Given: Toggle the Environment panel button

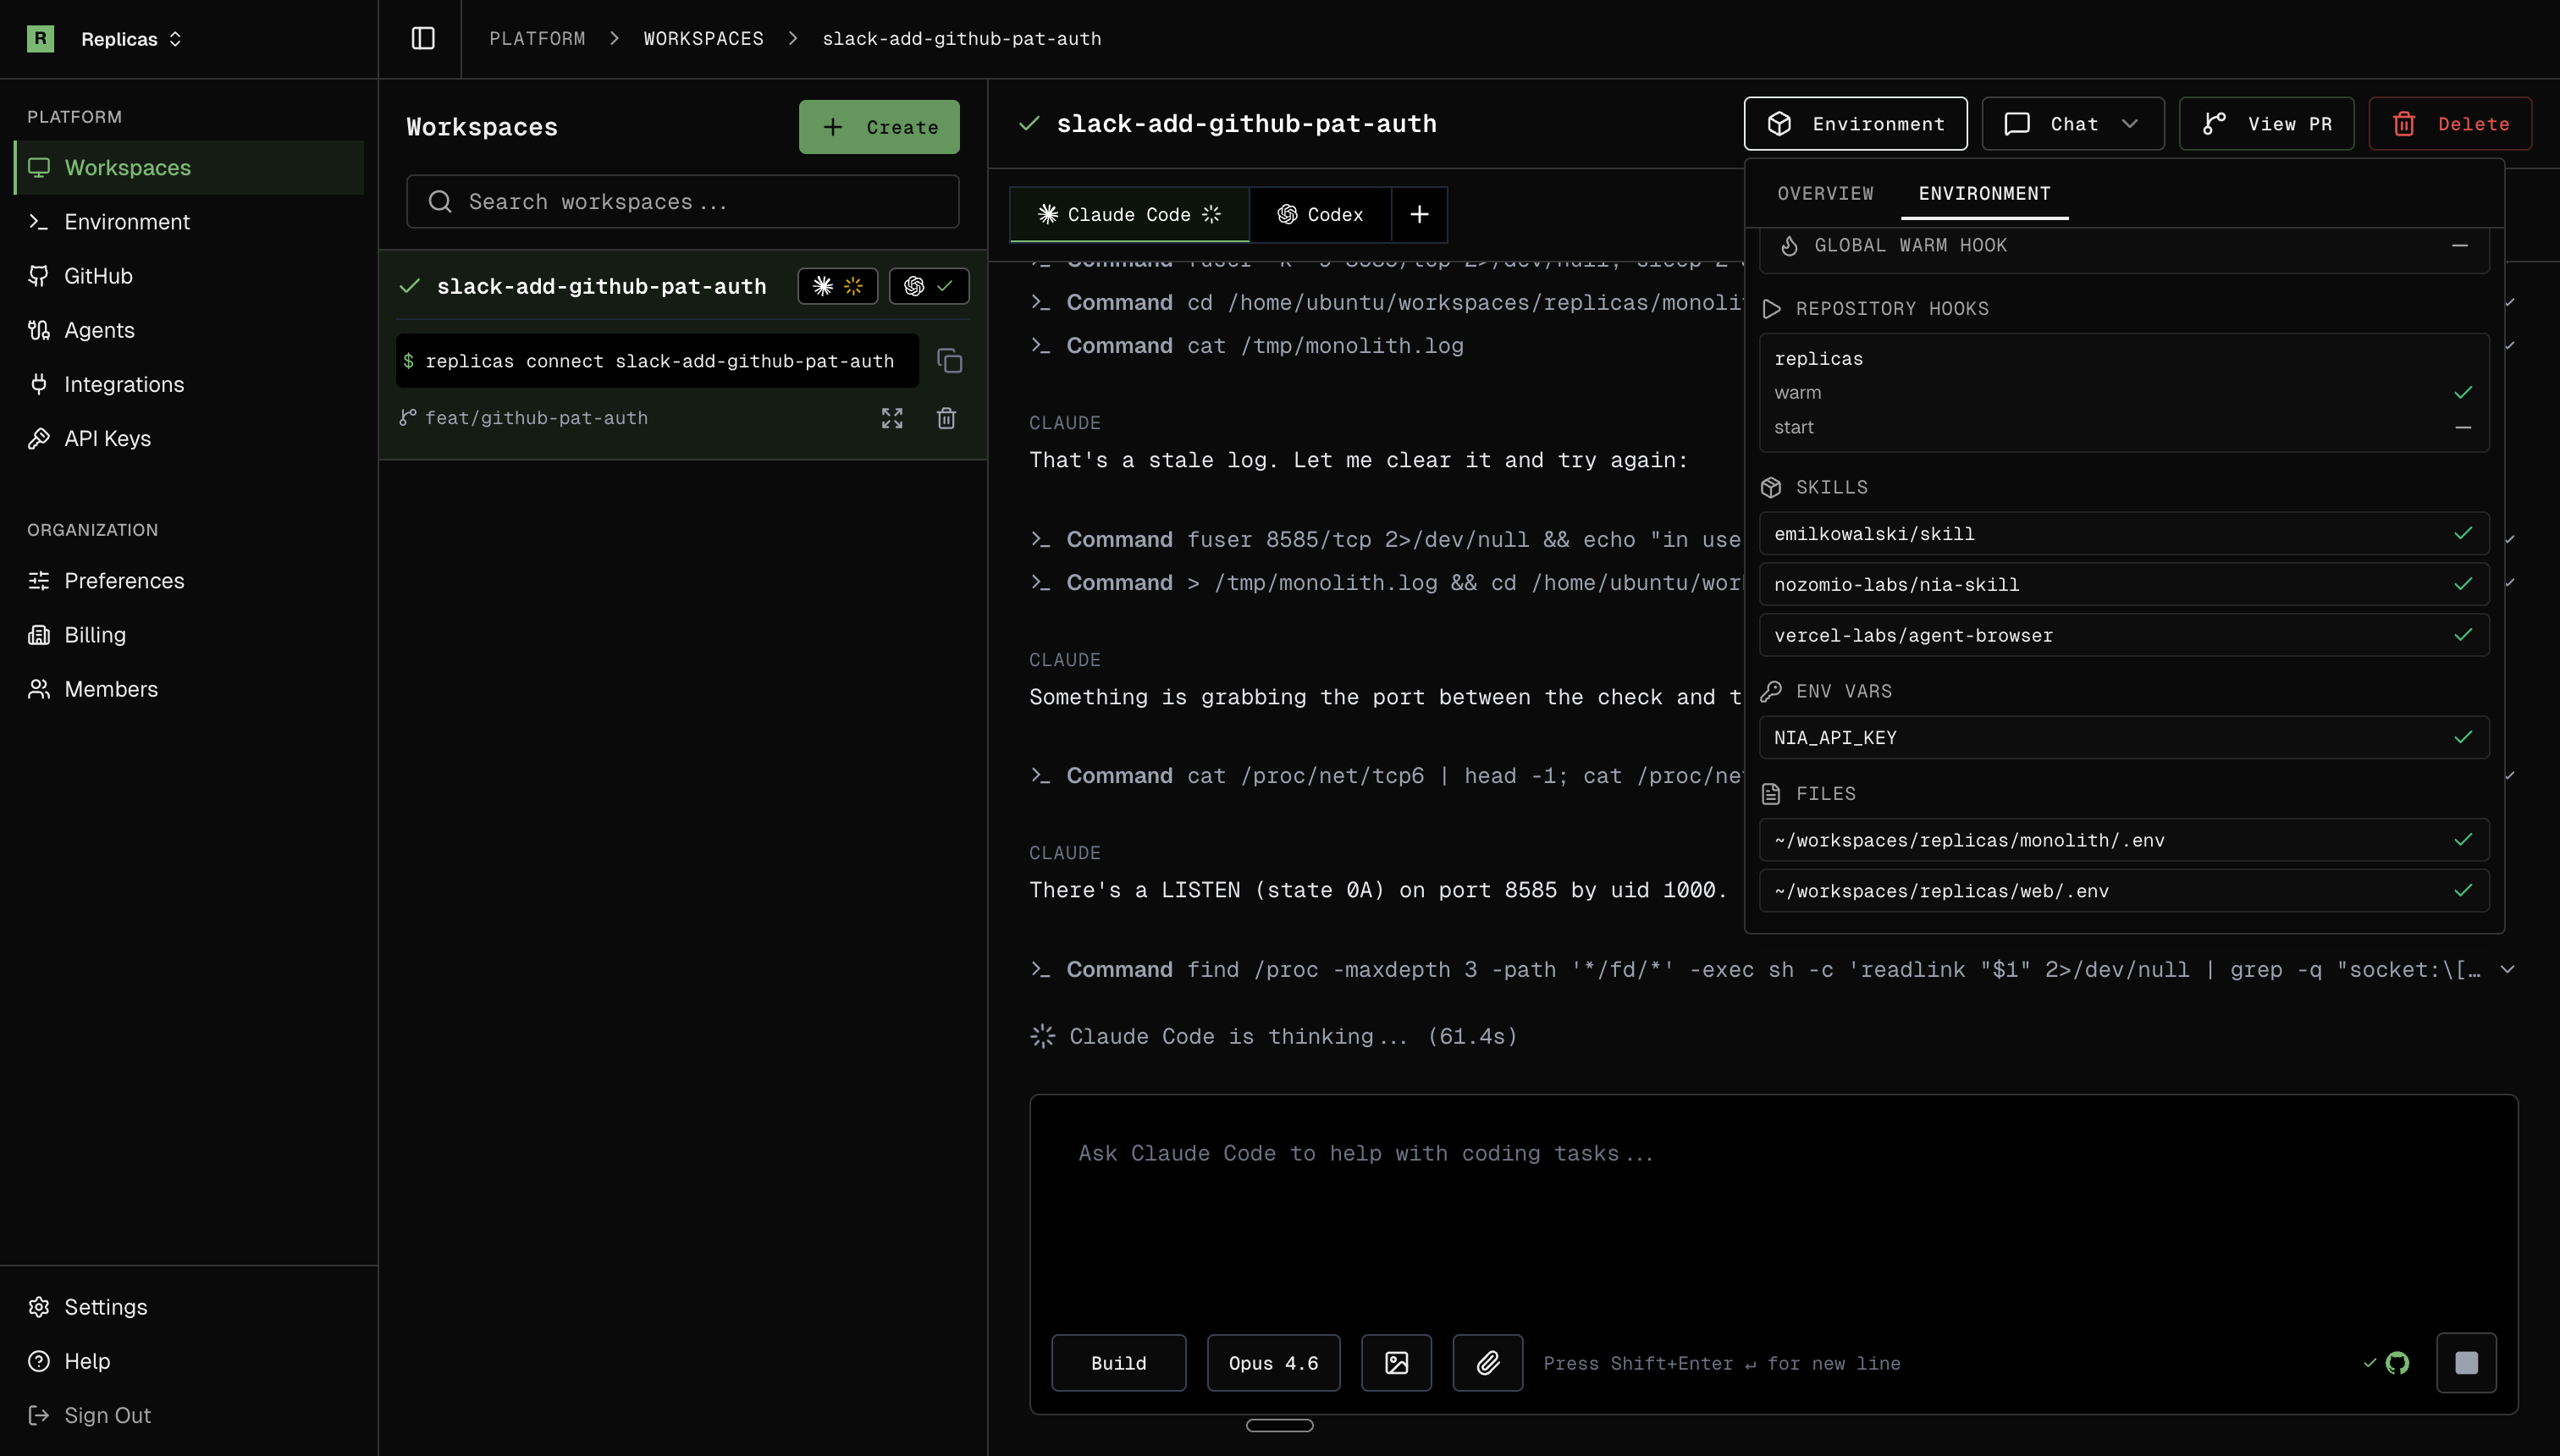Looking at the screenshot, I should tap(1855, 124).
